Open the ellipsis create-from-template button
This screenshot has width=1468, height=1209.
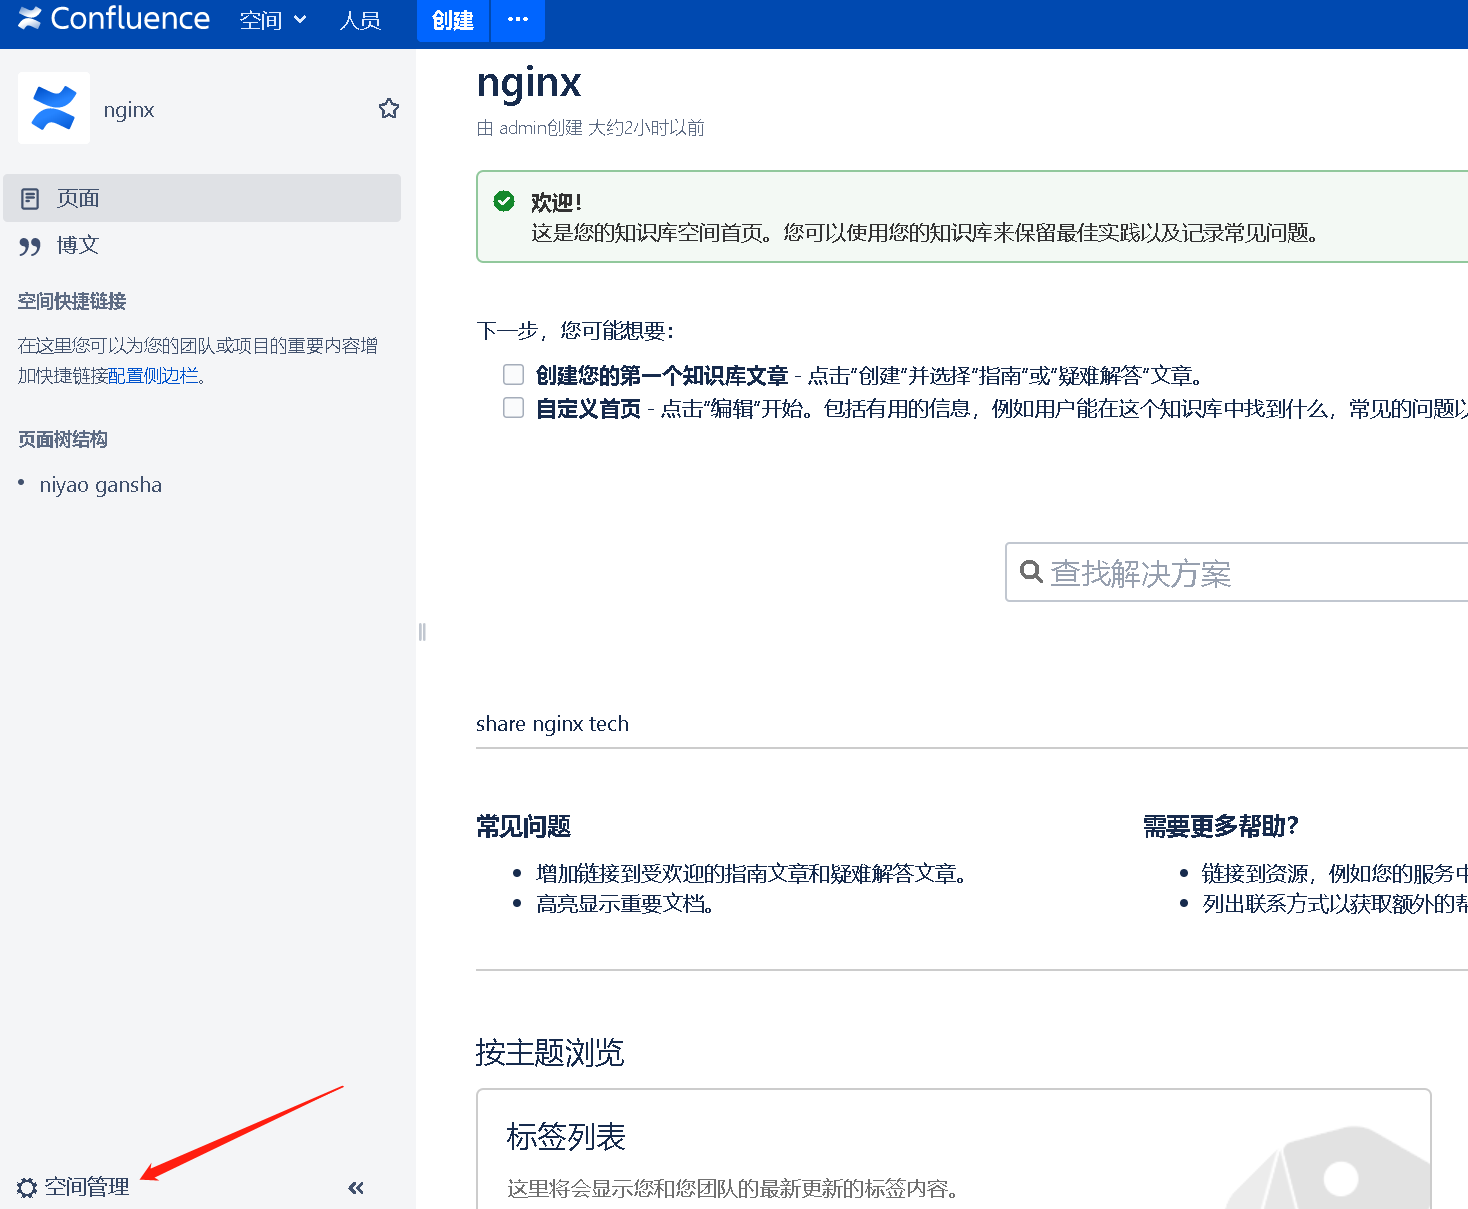[x=518, y=20]
